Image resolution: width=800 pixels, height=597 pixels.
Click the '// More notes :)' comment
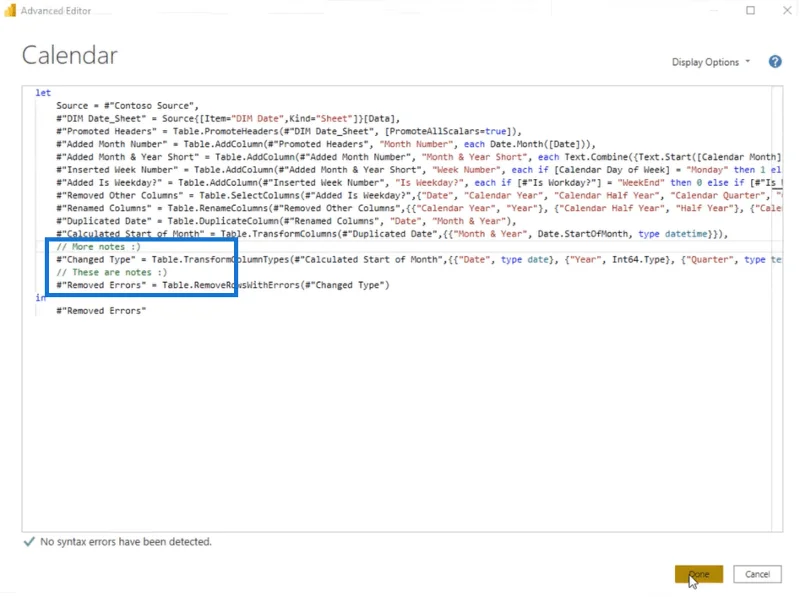tap(98, 246)
